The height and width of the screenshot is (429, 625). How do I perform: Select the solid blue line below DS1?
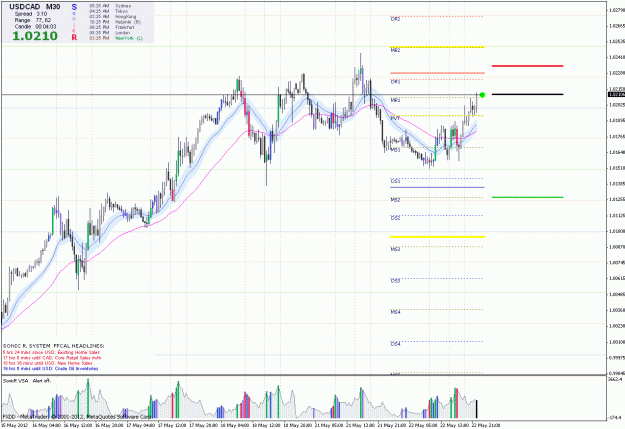coord(437,187)
